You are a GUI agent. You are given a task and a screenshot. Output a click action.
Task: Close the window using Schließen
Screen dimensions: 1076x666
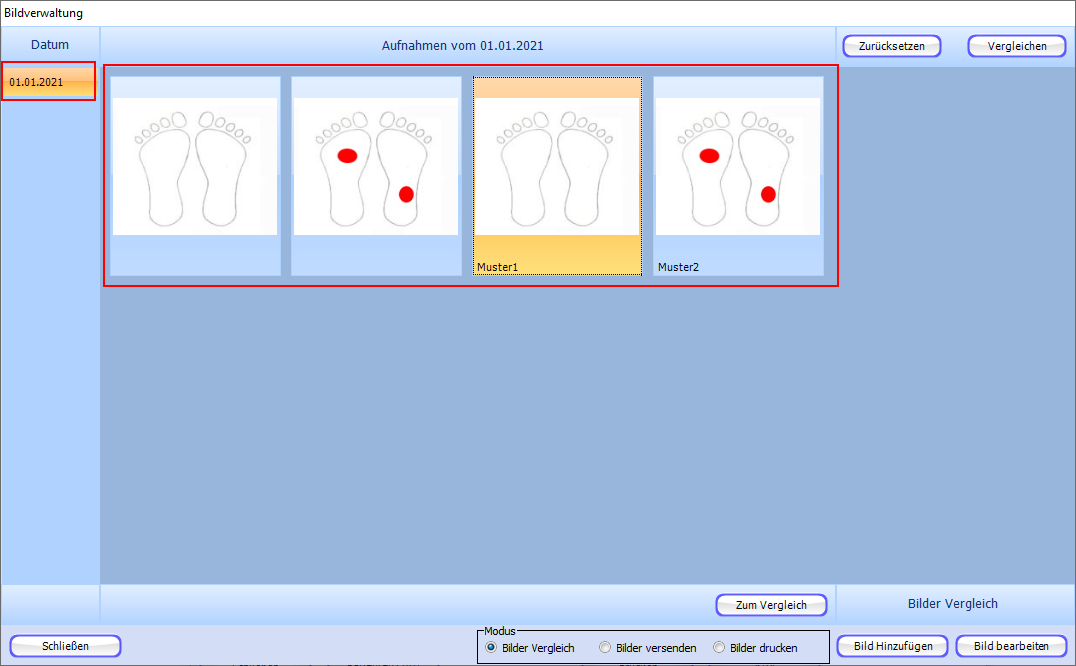point(66,646)
